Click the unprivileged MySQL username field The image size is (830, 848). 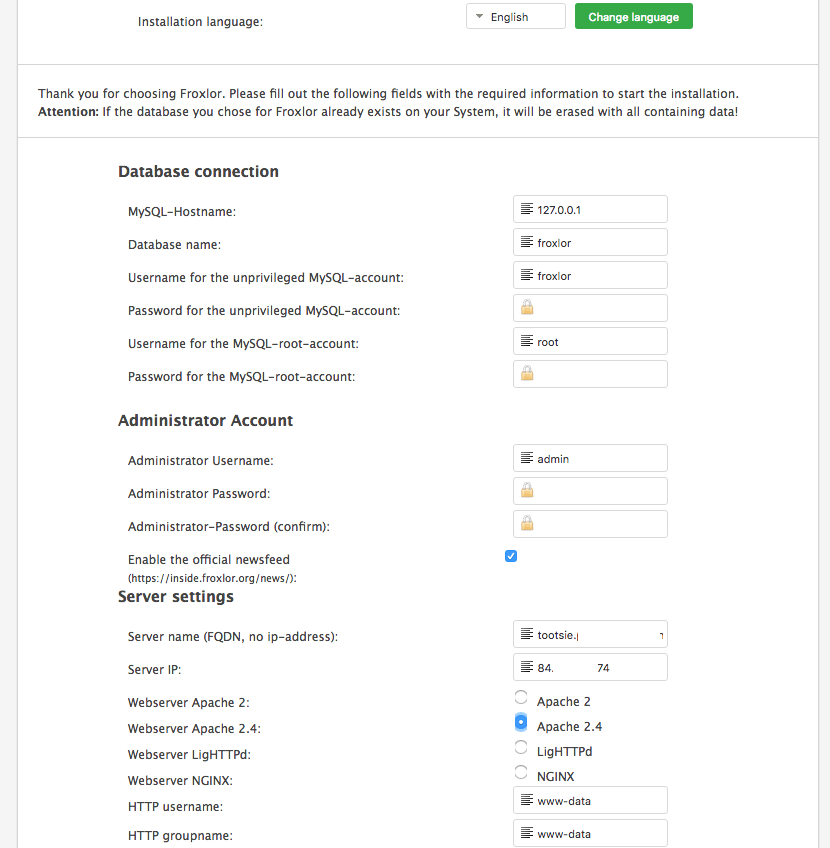tap(600, 276)
